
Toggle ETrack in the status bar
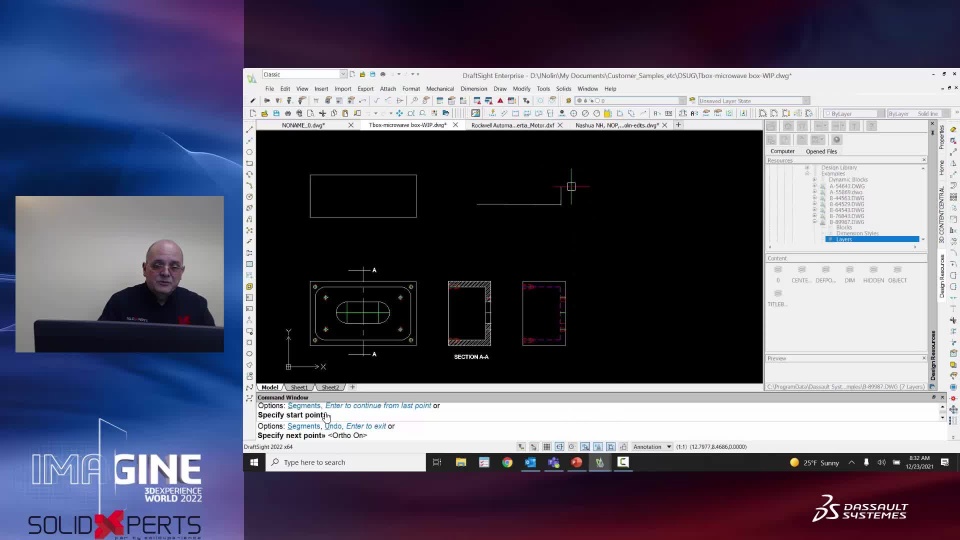598,447
